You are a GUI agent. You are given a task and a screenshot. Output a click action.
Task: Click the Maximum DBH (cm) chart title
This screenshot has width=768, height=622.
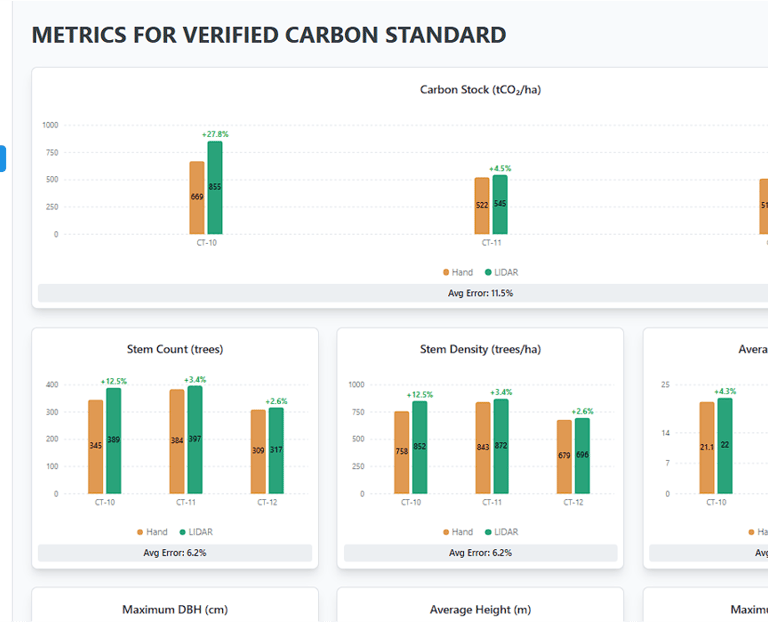click(175, 610)
